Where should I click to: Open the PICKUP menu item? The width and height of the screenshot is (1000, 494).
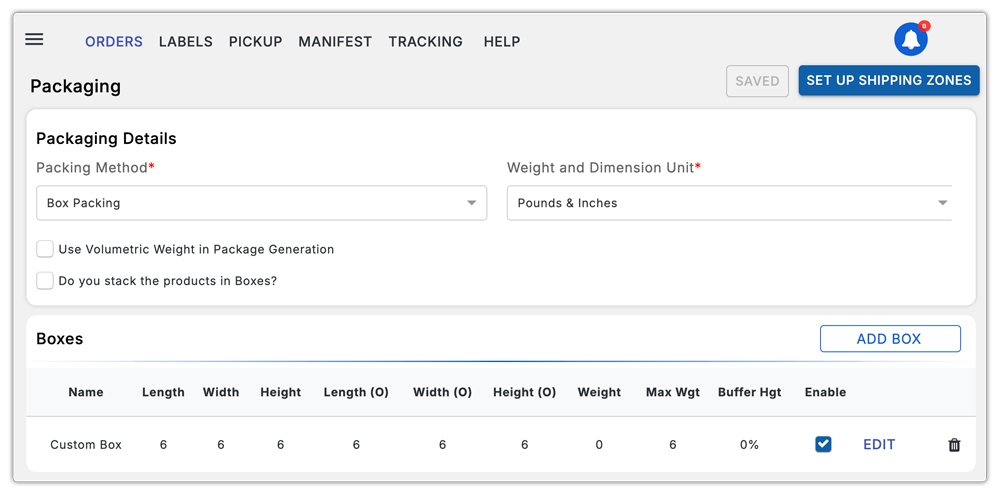256,41
